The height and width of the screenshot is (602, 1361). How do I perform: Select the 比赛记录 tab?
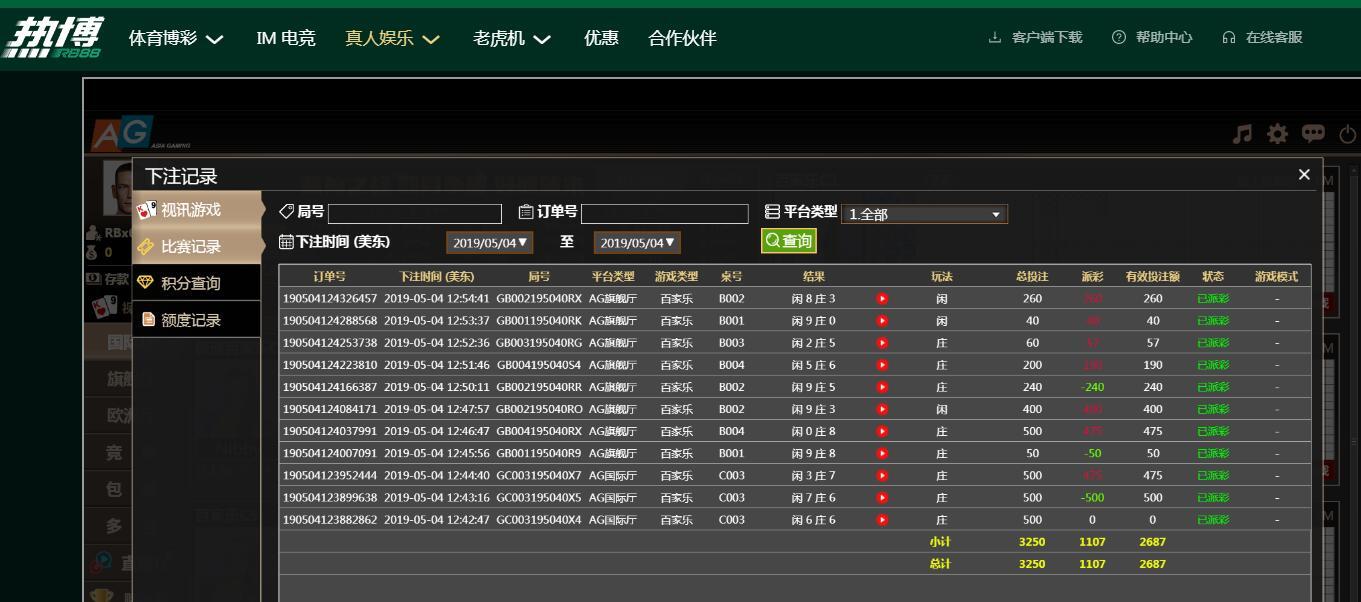pos(191,247)
